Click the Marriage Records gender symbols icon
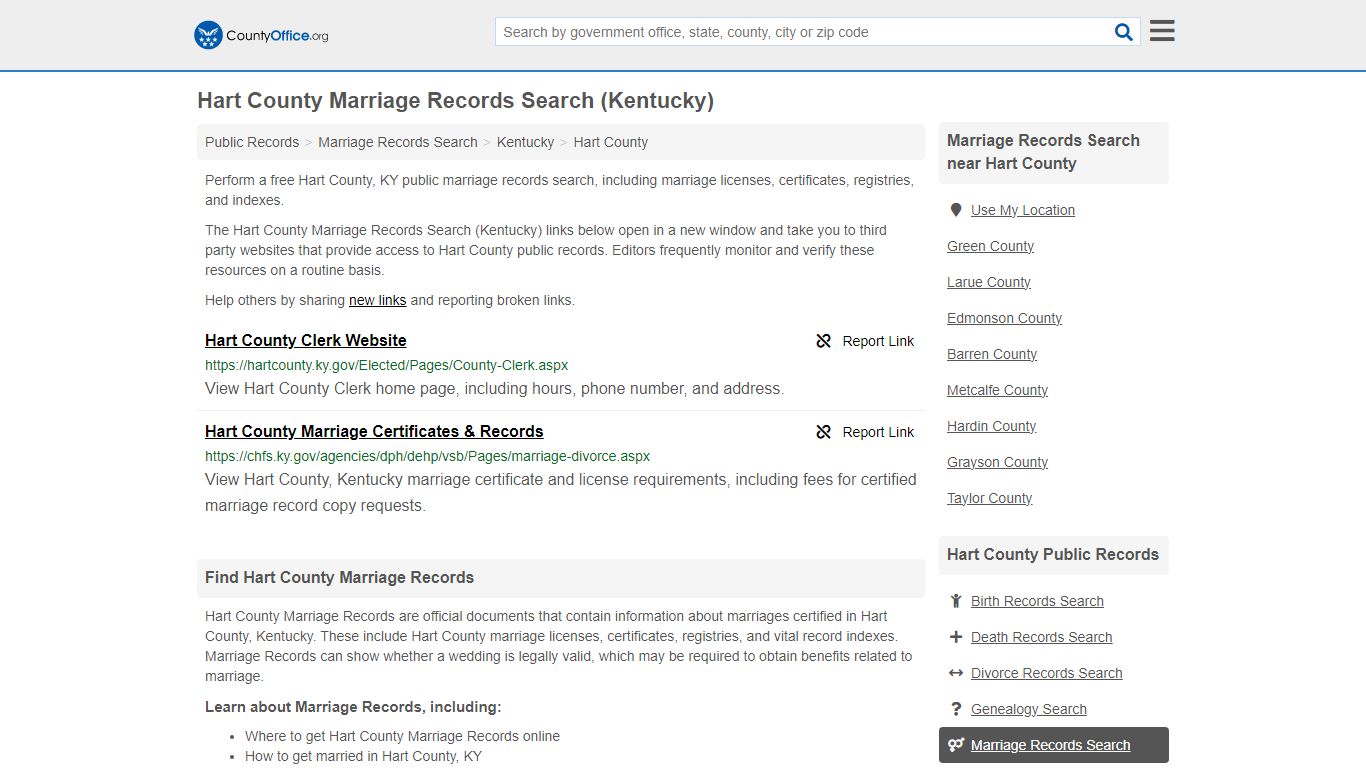 (956, 745)
